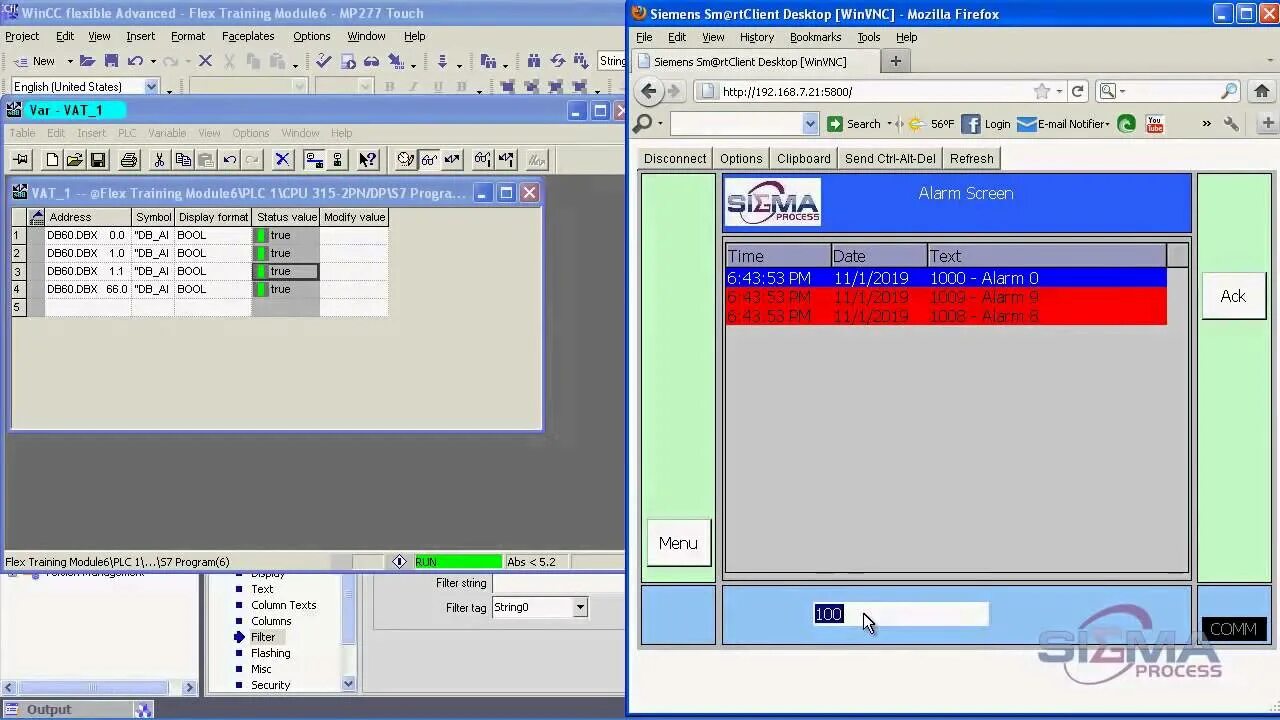Select Filter item in properties tree

pyautogui.click(x=263, y=637)
